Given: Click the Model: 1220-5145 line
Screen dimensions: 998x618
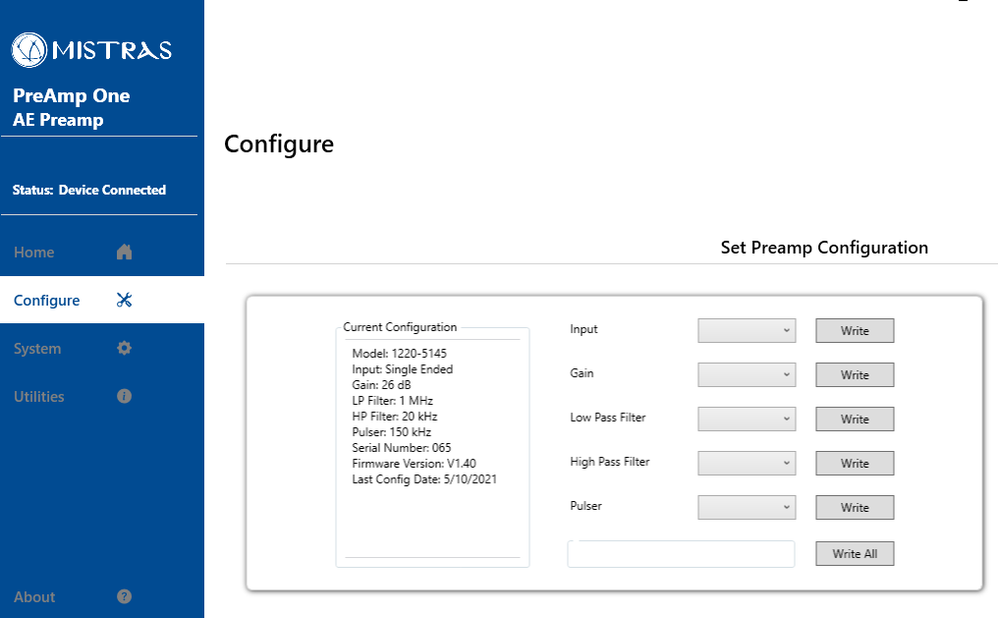Looking at the screenshot, I should pos(399,353).
